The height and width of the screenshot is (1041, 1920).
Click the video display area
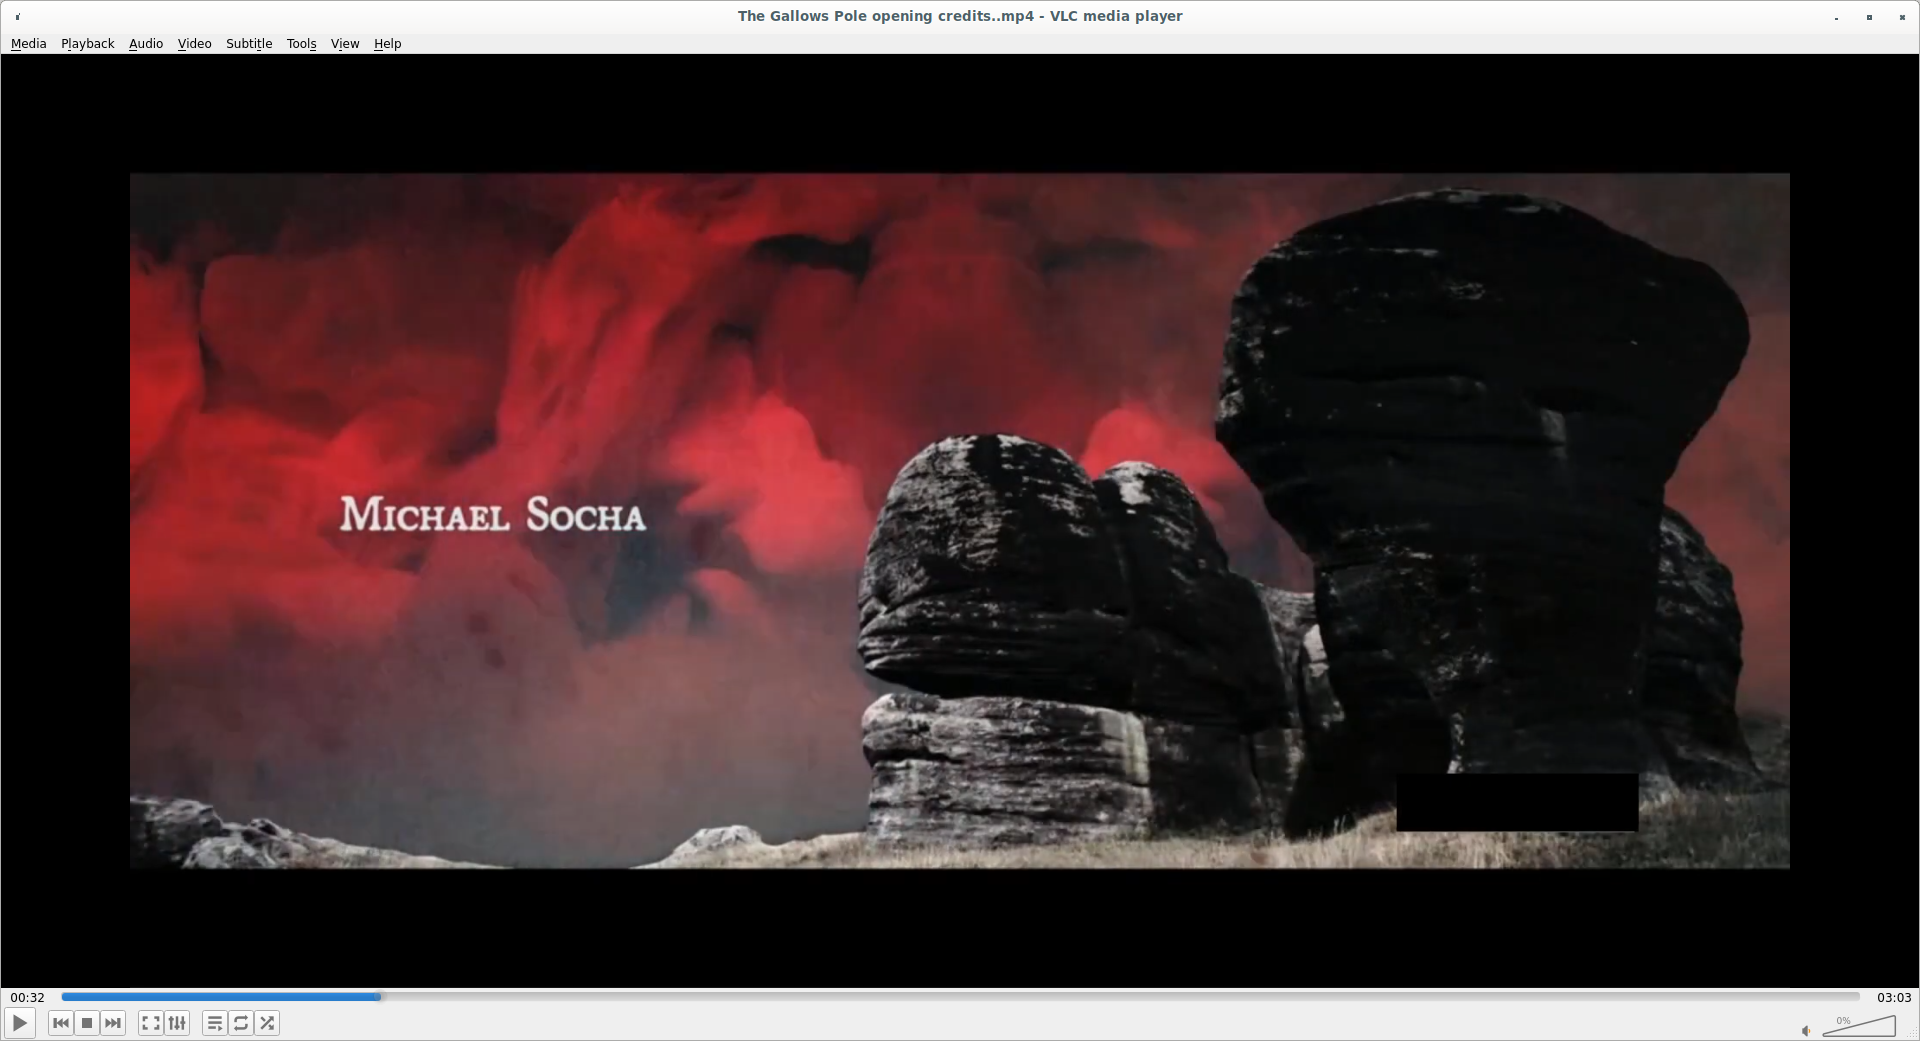coord(960,521)
